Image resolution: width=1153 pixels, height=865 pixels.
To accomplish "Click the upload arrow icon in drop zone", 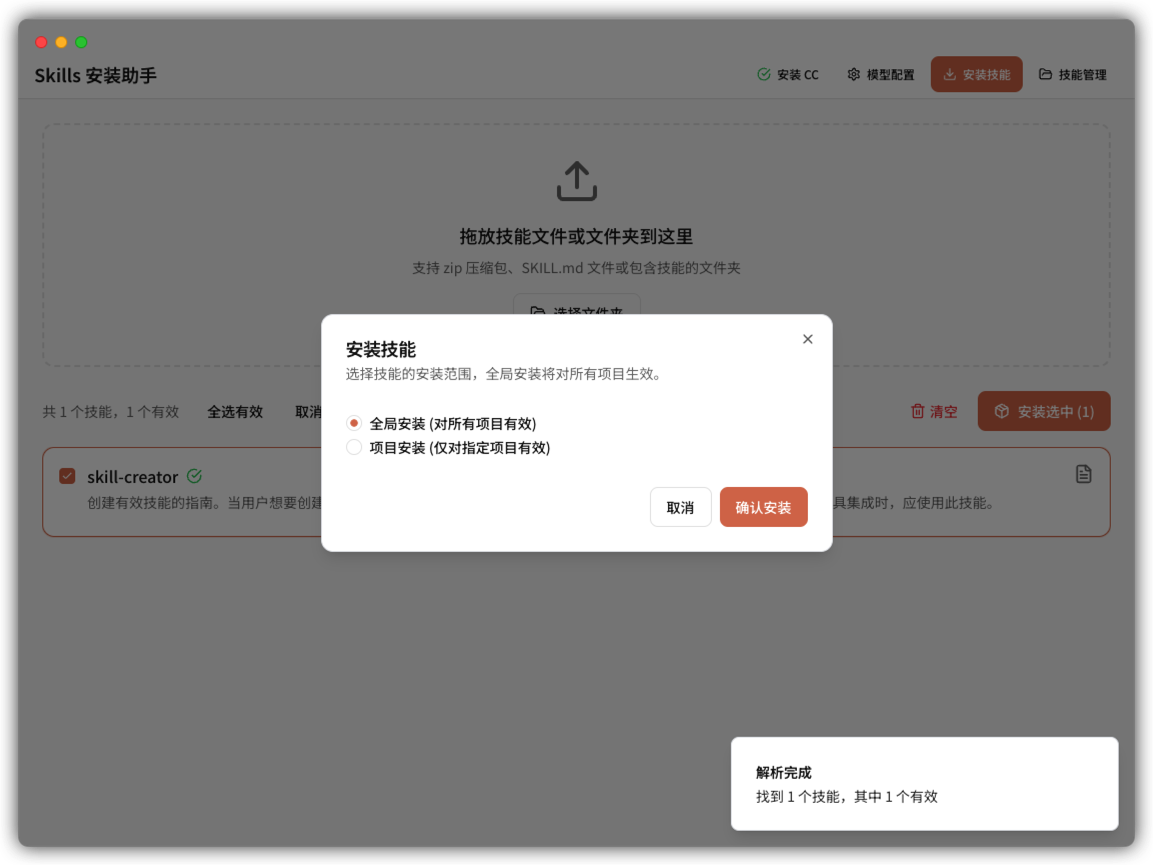I will point(576,181).
